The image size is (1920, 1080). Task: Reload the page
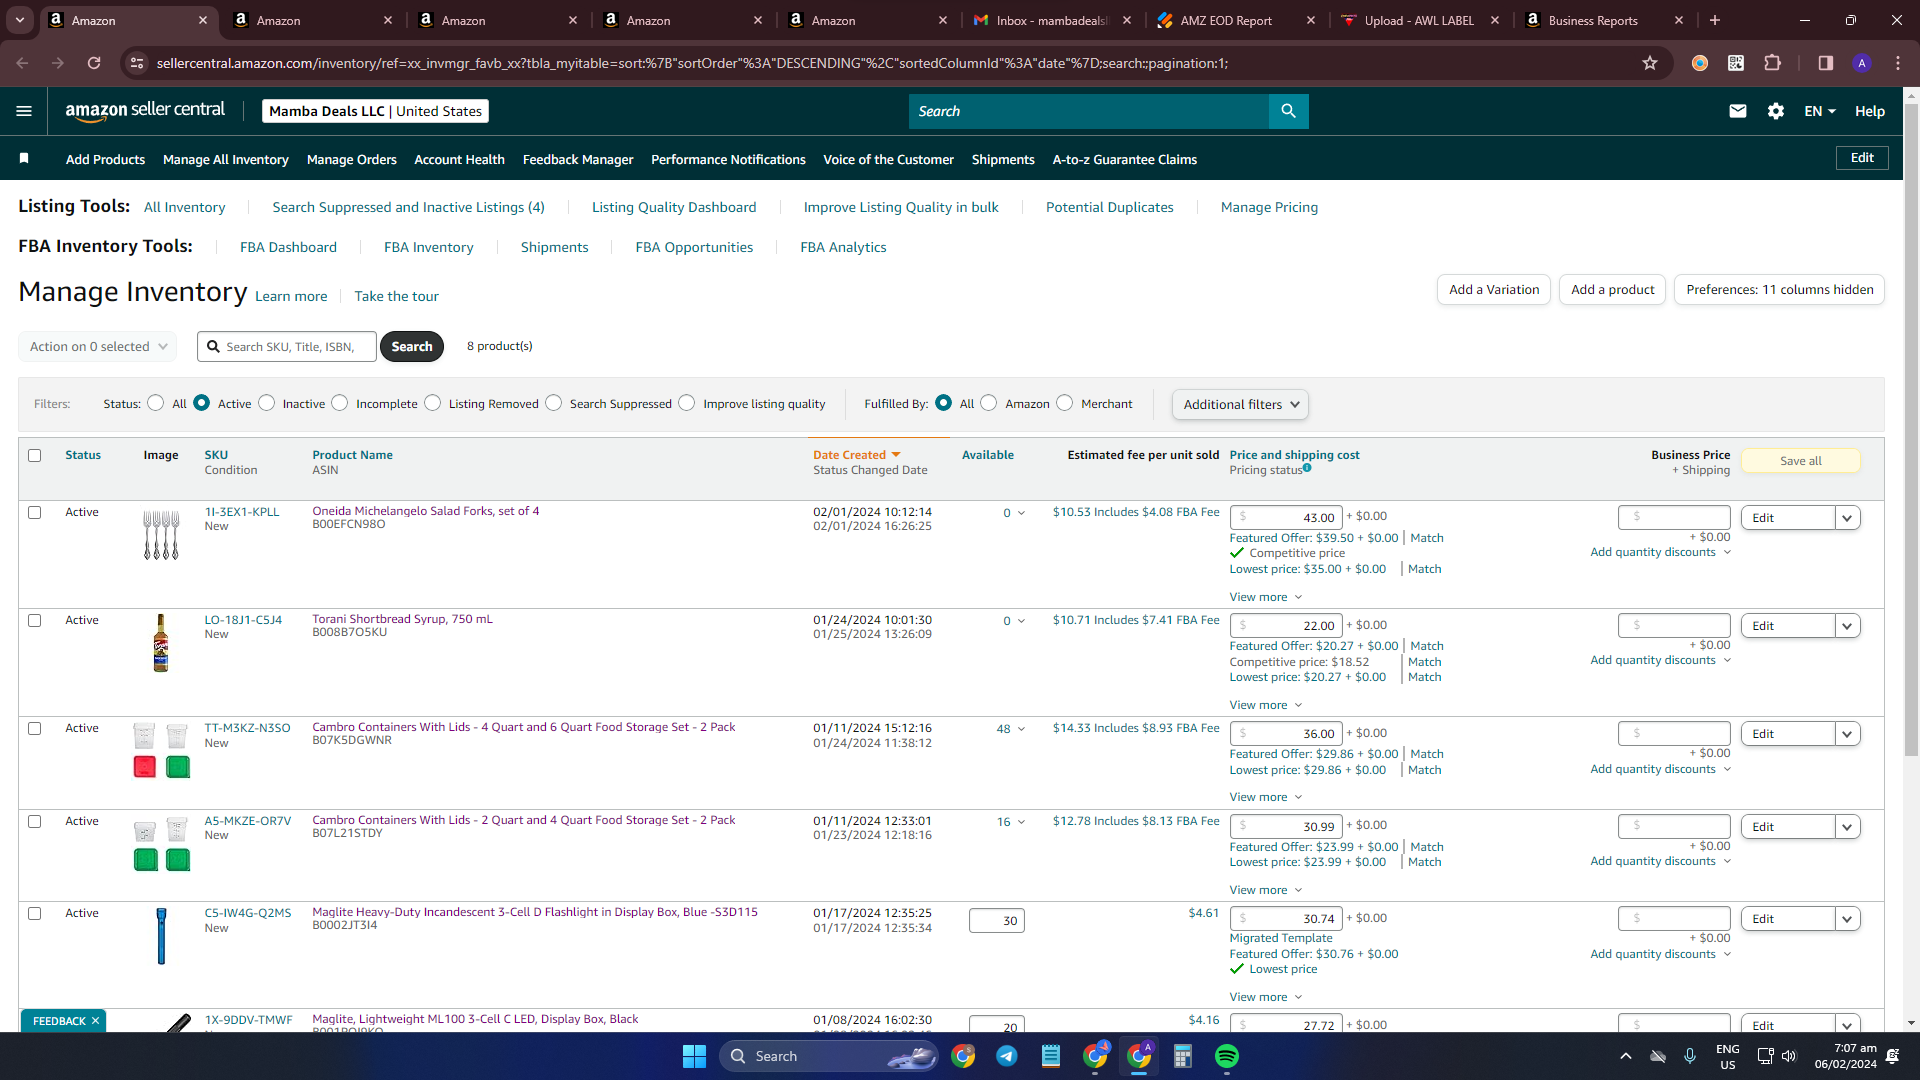(x=94, y=63)
